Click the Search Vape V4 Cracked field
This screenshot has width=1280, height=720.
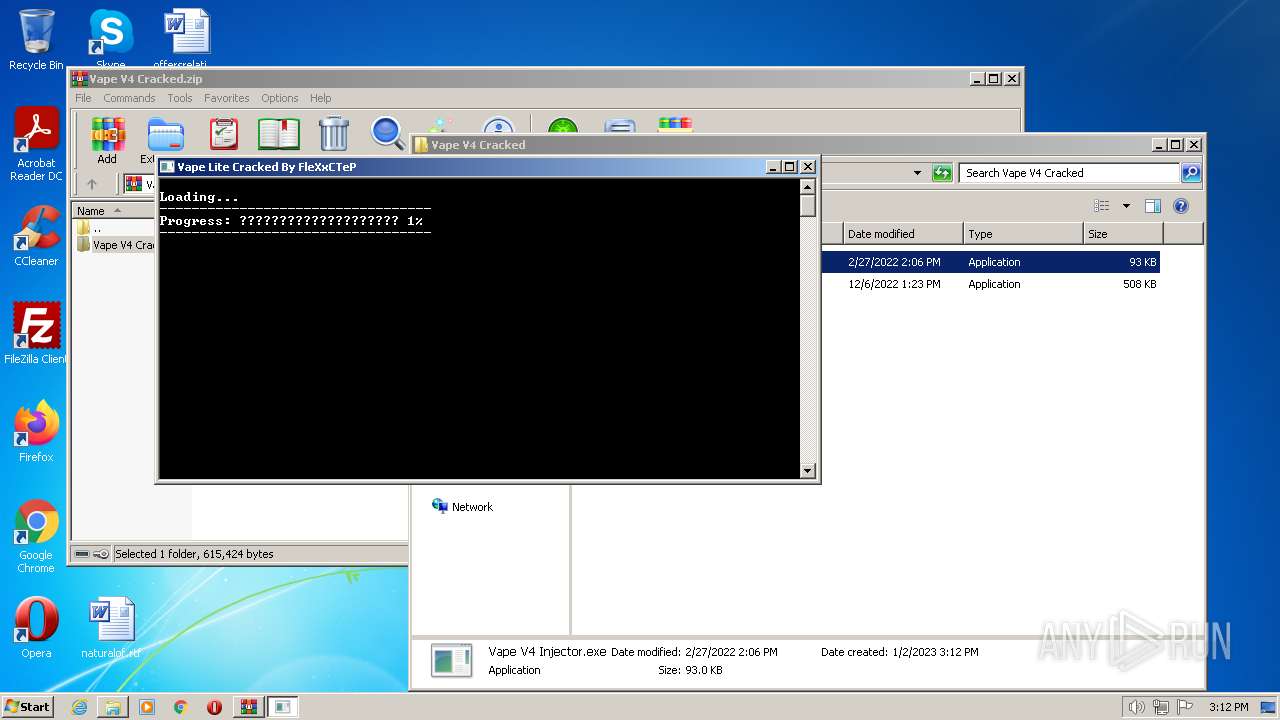coord(1069,173)
